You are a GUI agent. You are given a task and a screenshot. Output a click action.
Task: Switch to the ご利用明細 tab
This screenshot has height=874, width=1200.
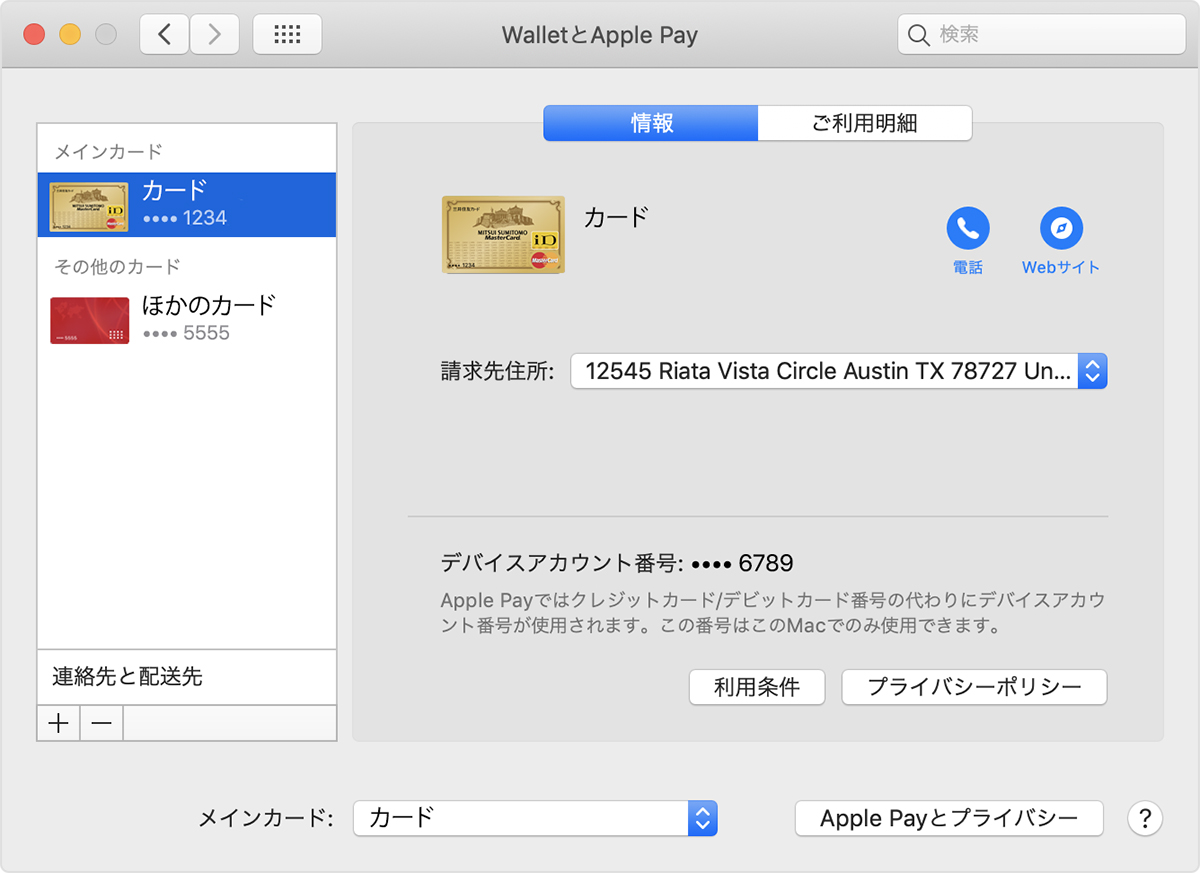click(x=865, y=124)
